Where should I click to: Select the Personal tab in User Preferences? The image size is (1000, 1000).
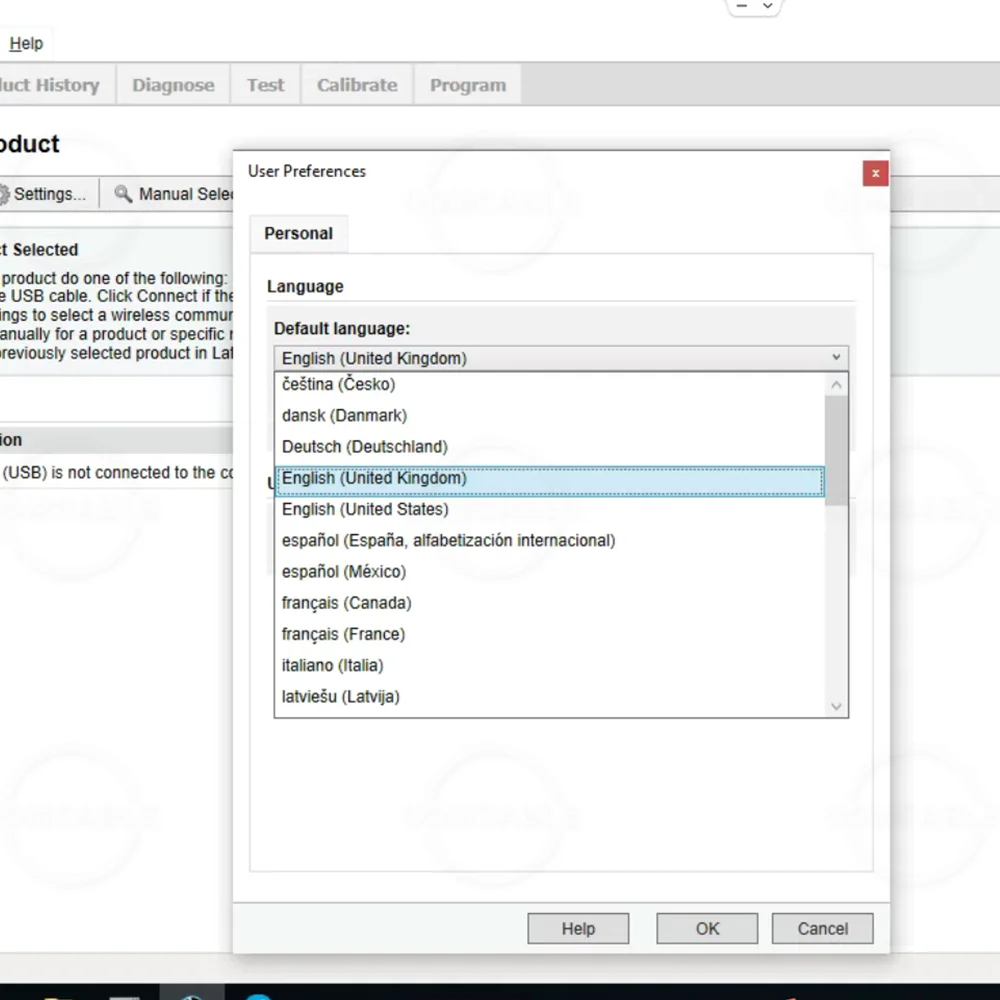coord(298,233)
